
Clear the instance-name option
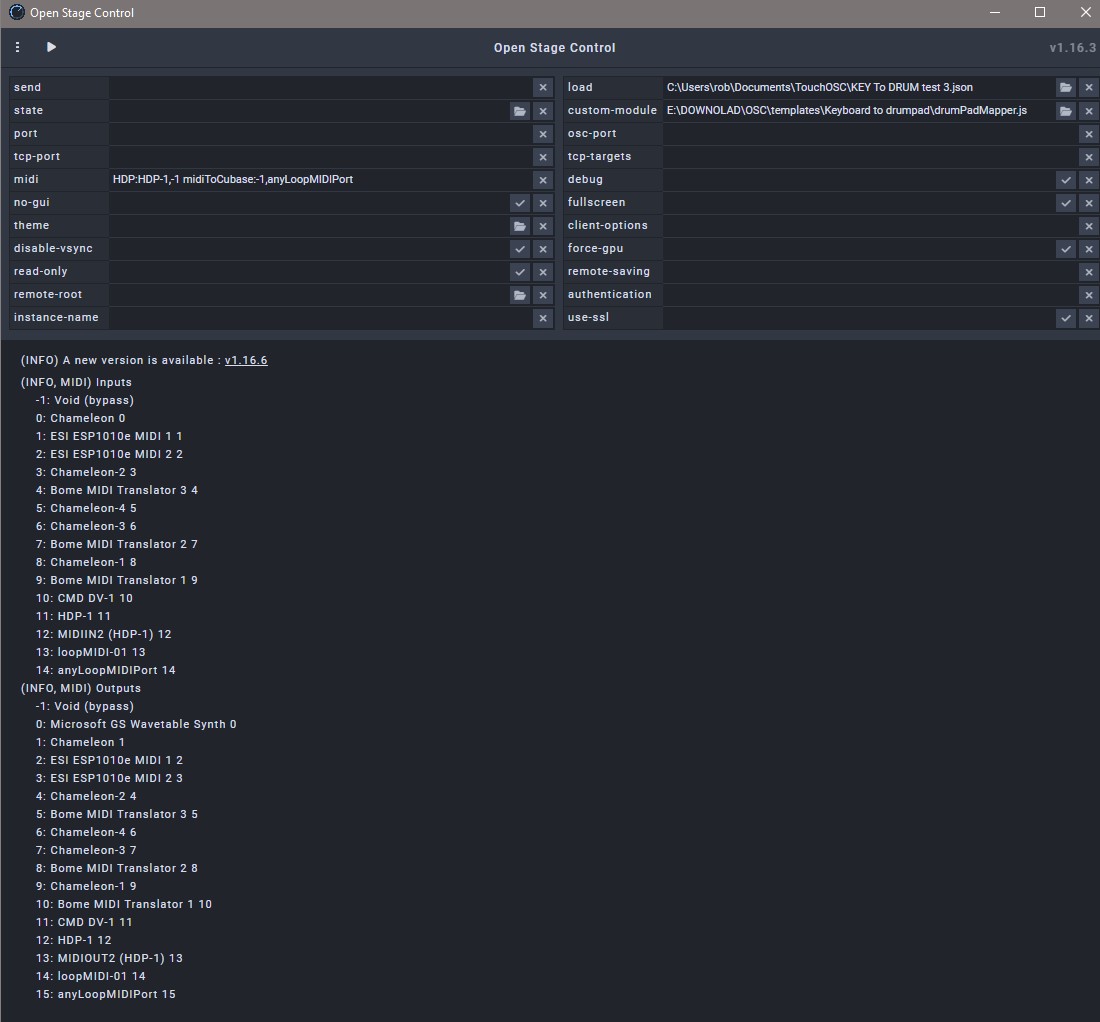click(x=542, y=318)
